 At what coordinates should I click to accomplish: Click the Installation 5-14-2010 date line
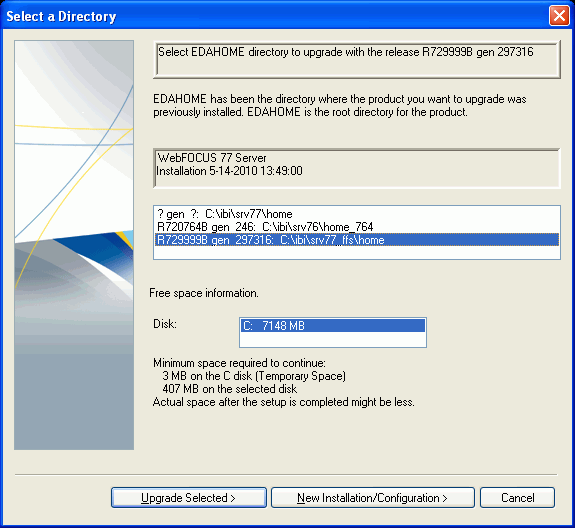pyautogui.click(x=230, y=171)
